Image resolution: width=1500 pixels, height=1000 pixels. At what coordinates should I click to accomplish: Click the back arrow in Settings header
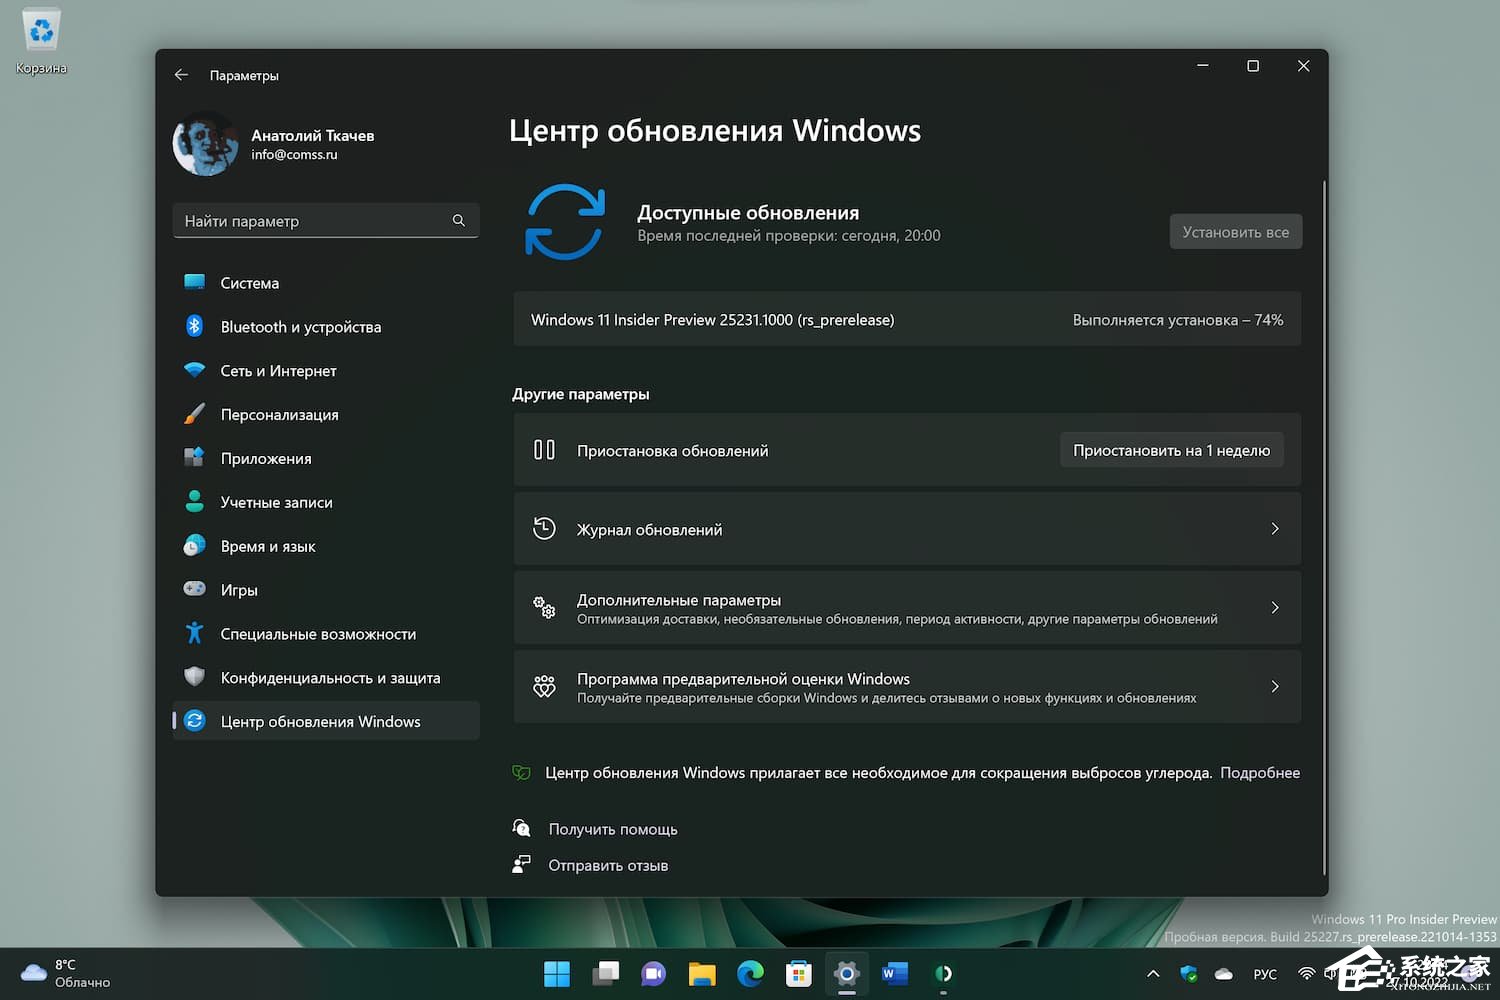(181, 75)
